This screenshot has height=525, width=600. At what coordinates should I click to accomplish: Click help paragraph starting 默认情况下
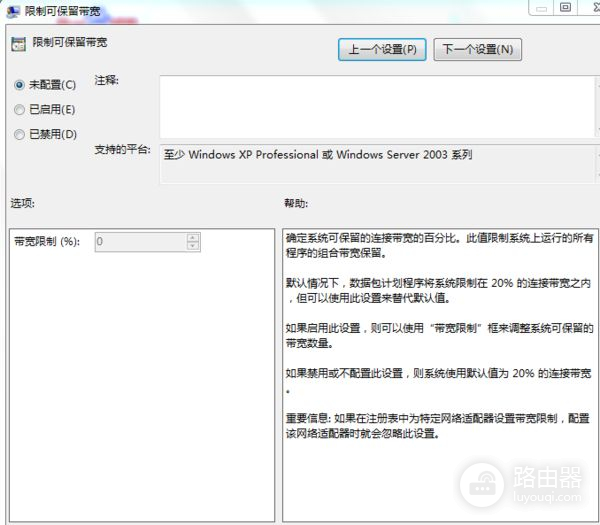coord(439,290)
